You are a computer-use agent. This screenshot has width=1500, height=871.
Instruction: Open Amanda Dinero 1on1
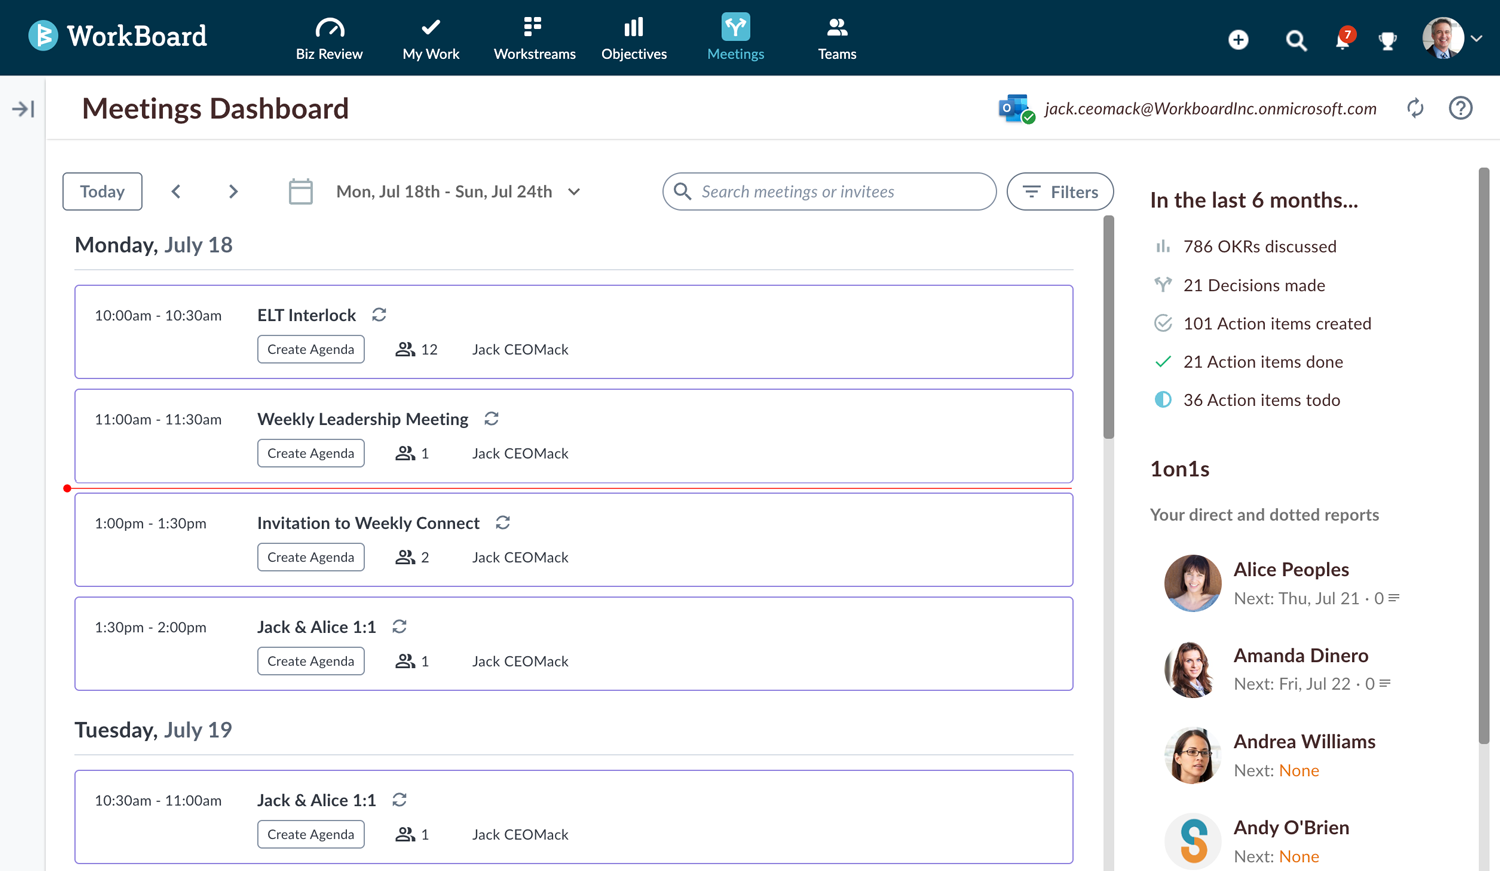point(1301,655)
